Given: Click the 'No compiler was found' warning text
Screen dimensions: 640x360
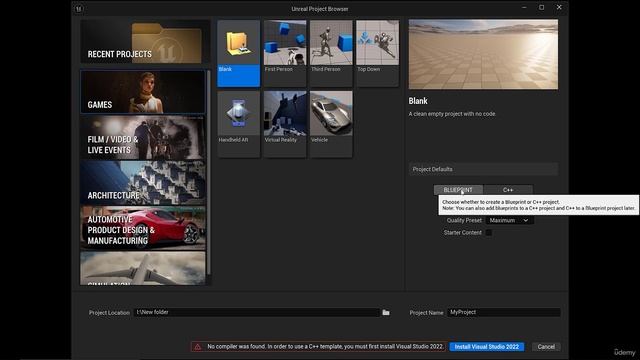Looking at the screenshot, I should (x=325, y=347).
